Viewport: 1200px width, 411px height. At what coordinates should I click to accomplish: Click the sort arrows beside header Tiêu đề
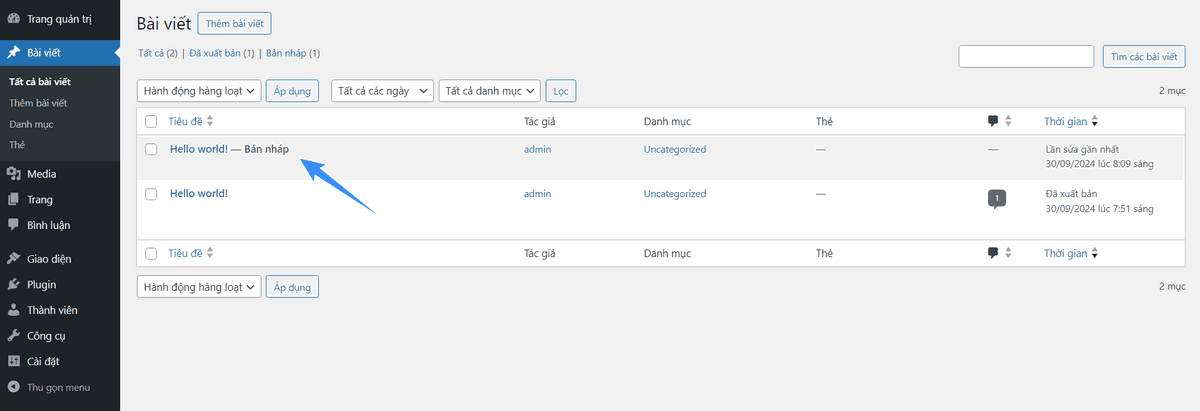tap(209, 121)
